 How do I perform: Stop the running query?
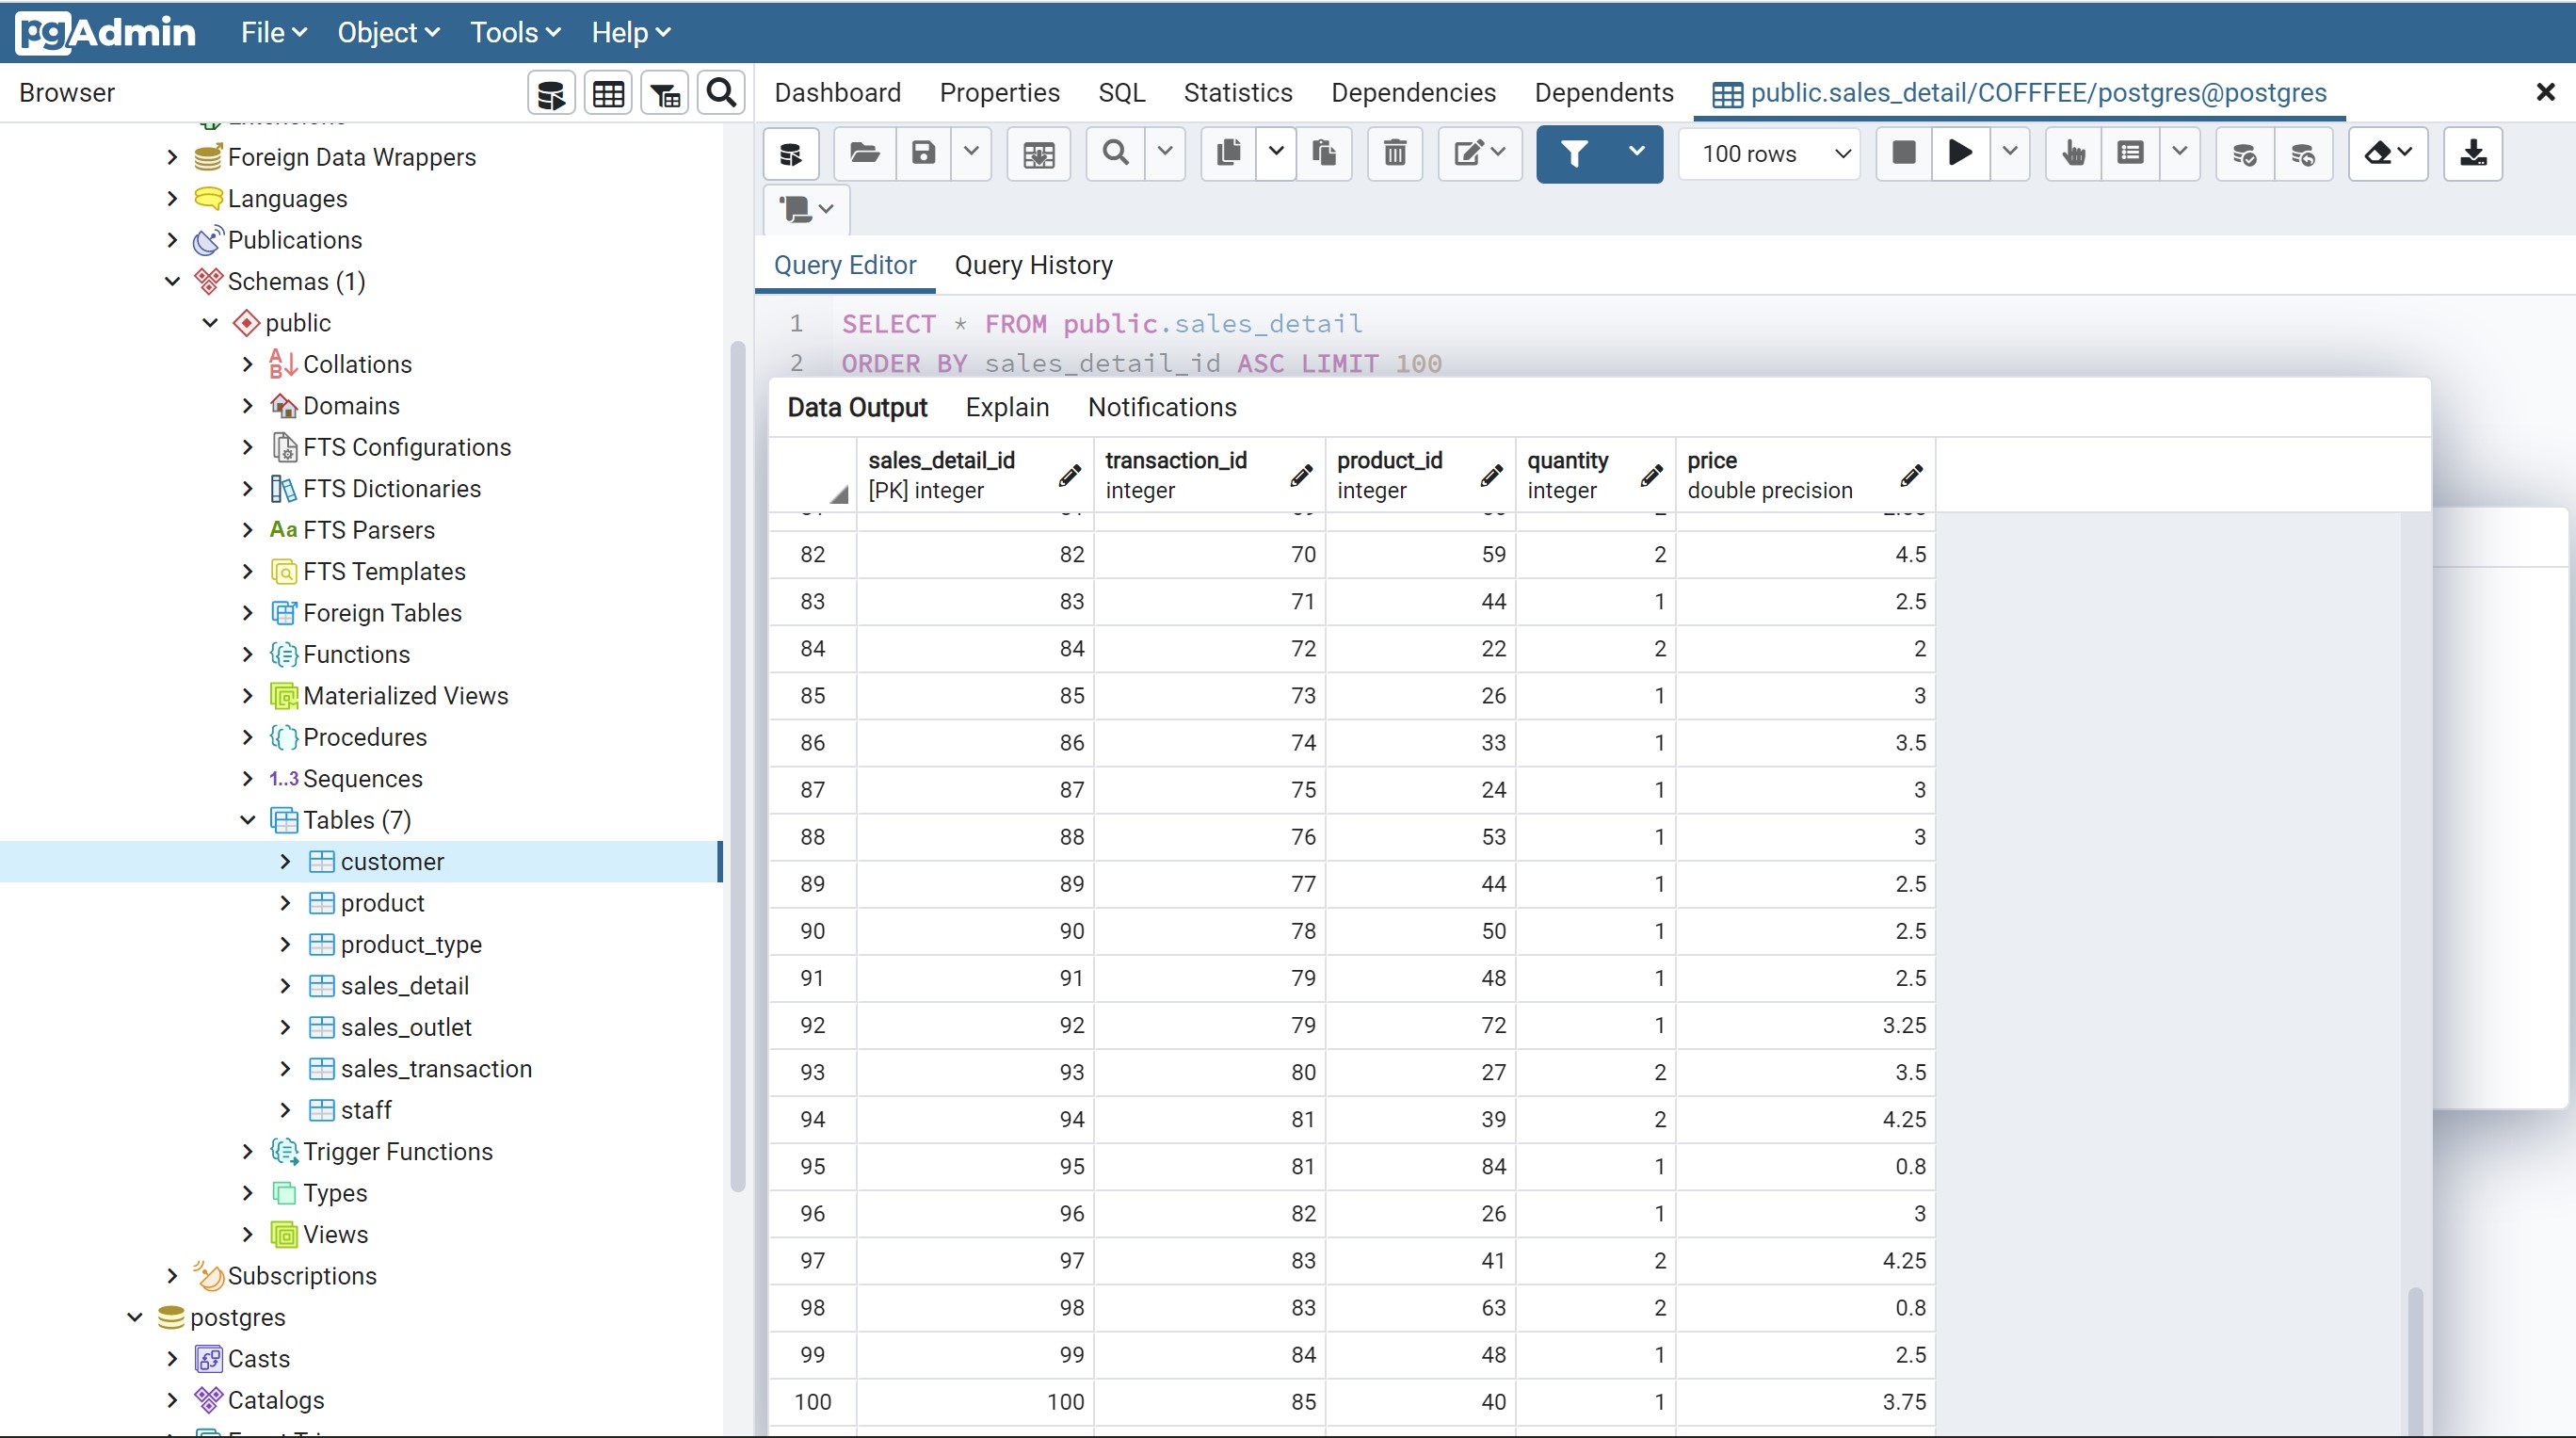tap(1903, 154)
